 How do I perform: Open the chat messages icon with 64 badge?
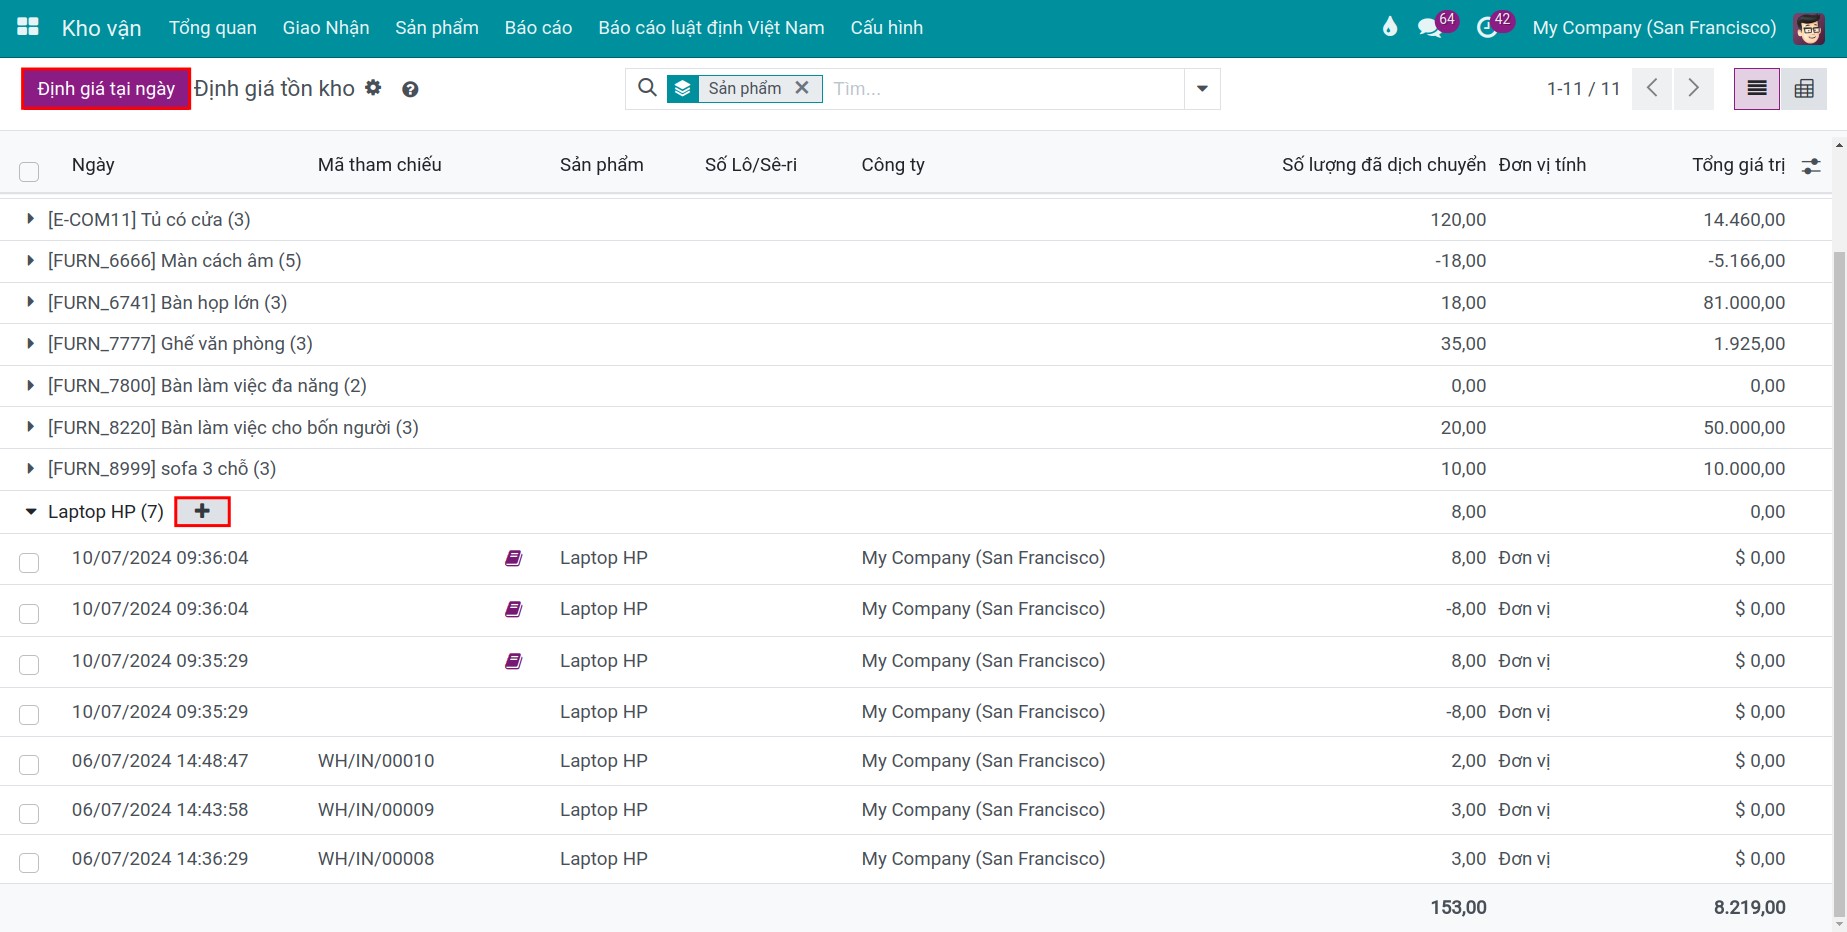pos(1430,28)
